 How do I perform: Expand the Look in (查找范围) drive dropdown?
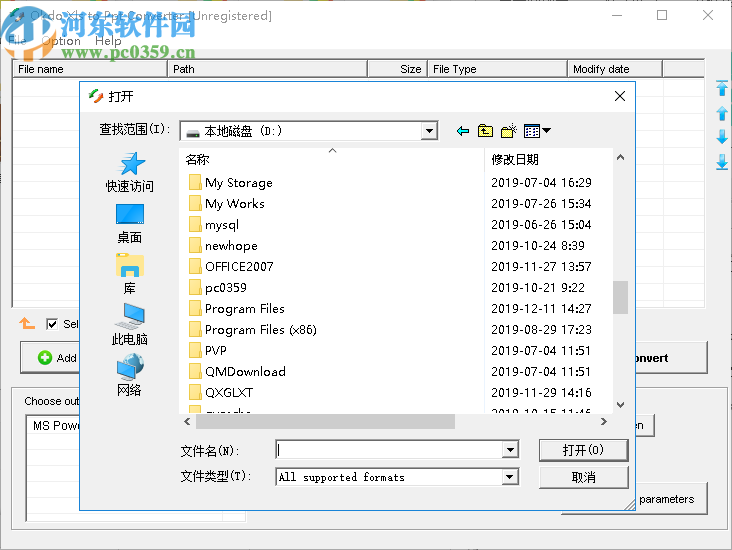429,131
